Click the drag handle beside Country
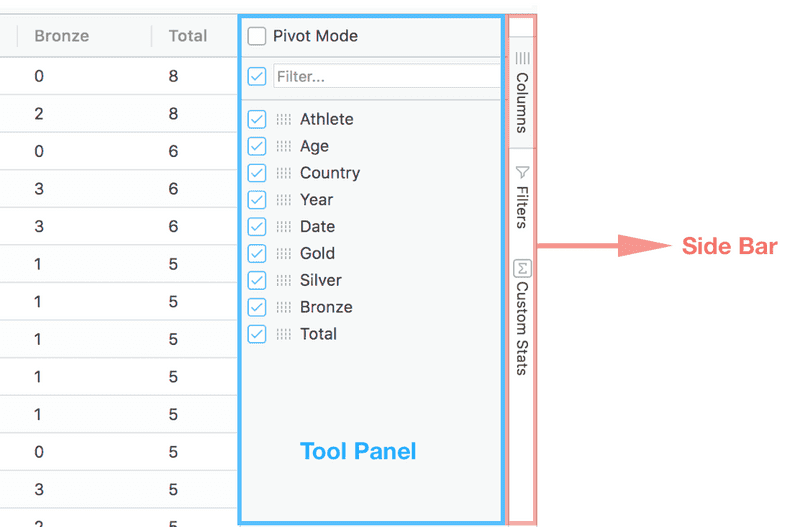Viewport: 800px width, 527px height. 284,173
